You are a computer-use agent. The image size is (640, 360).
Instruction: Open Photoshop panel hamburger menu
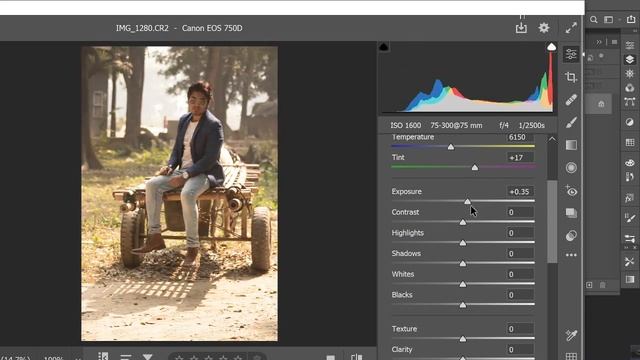click(x=614, y=42)
